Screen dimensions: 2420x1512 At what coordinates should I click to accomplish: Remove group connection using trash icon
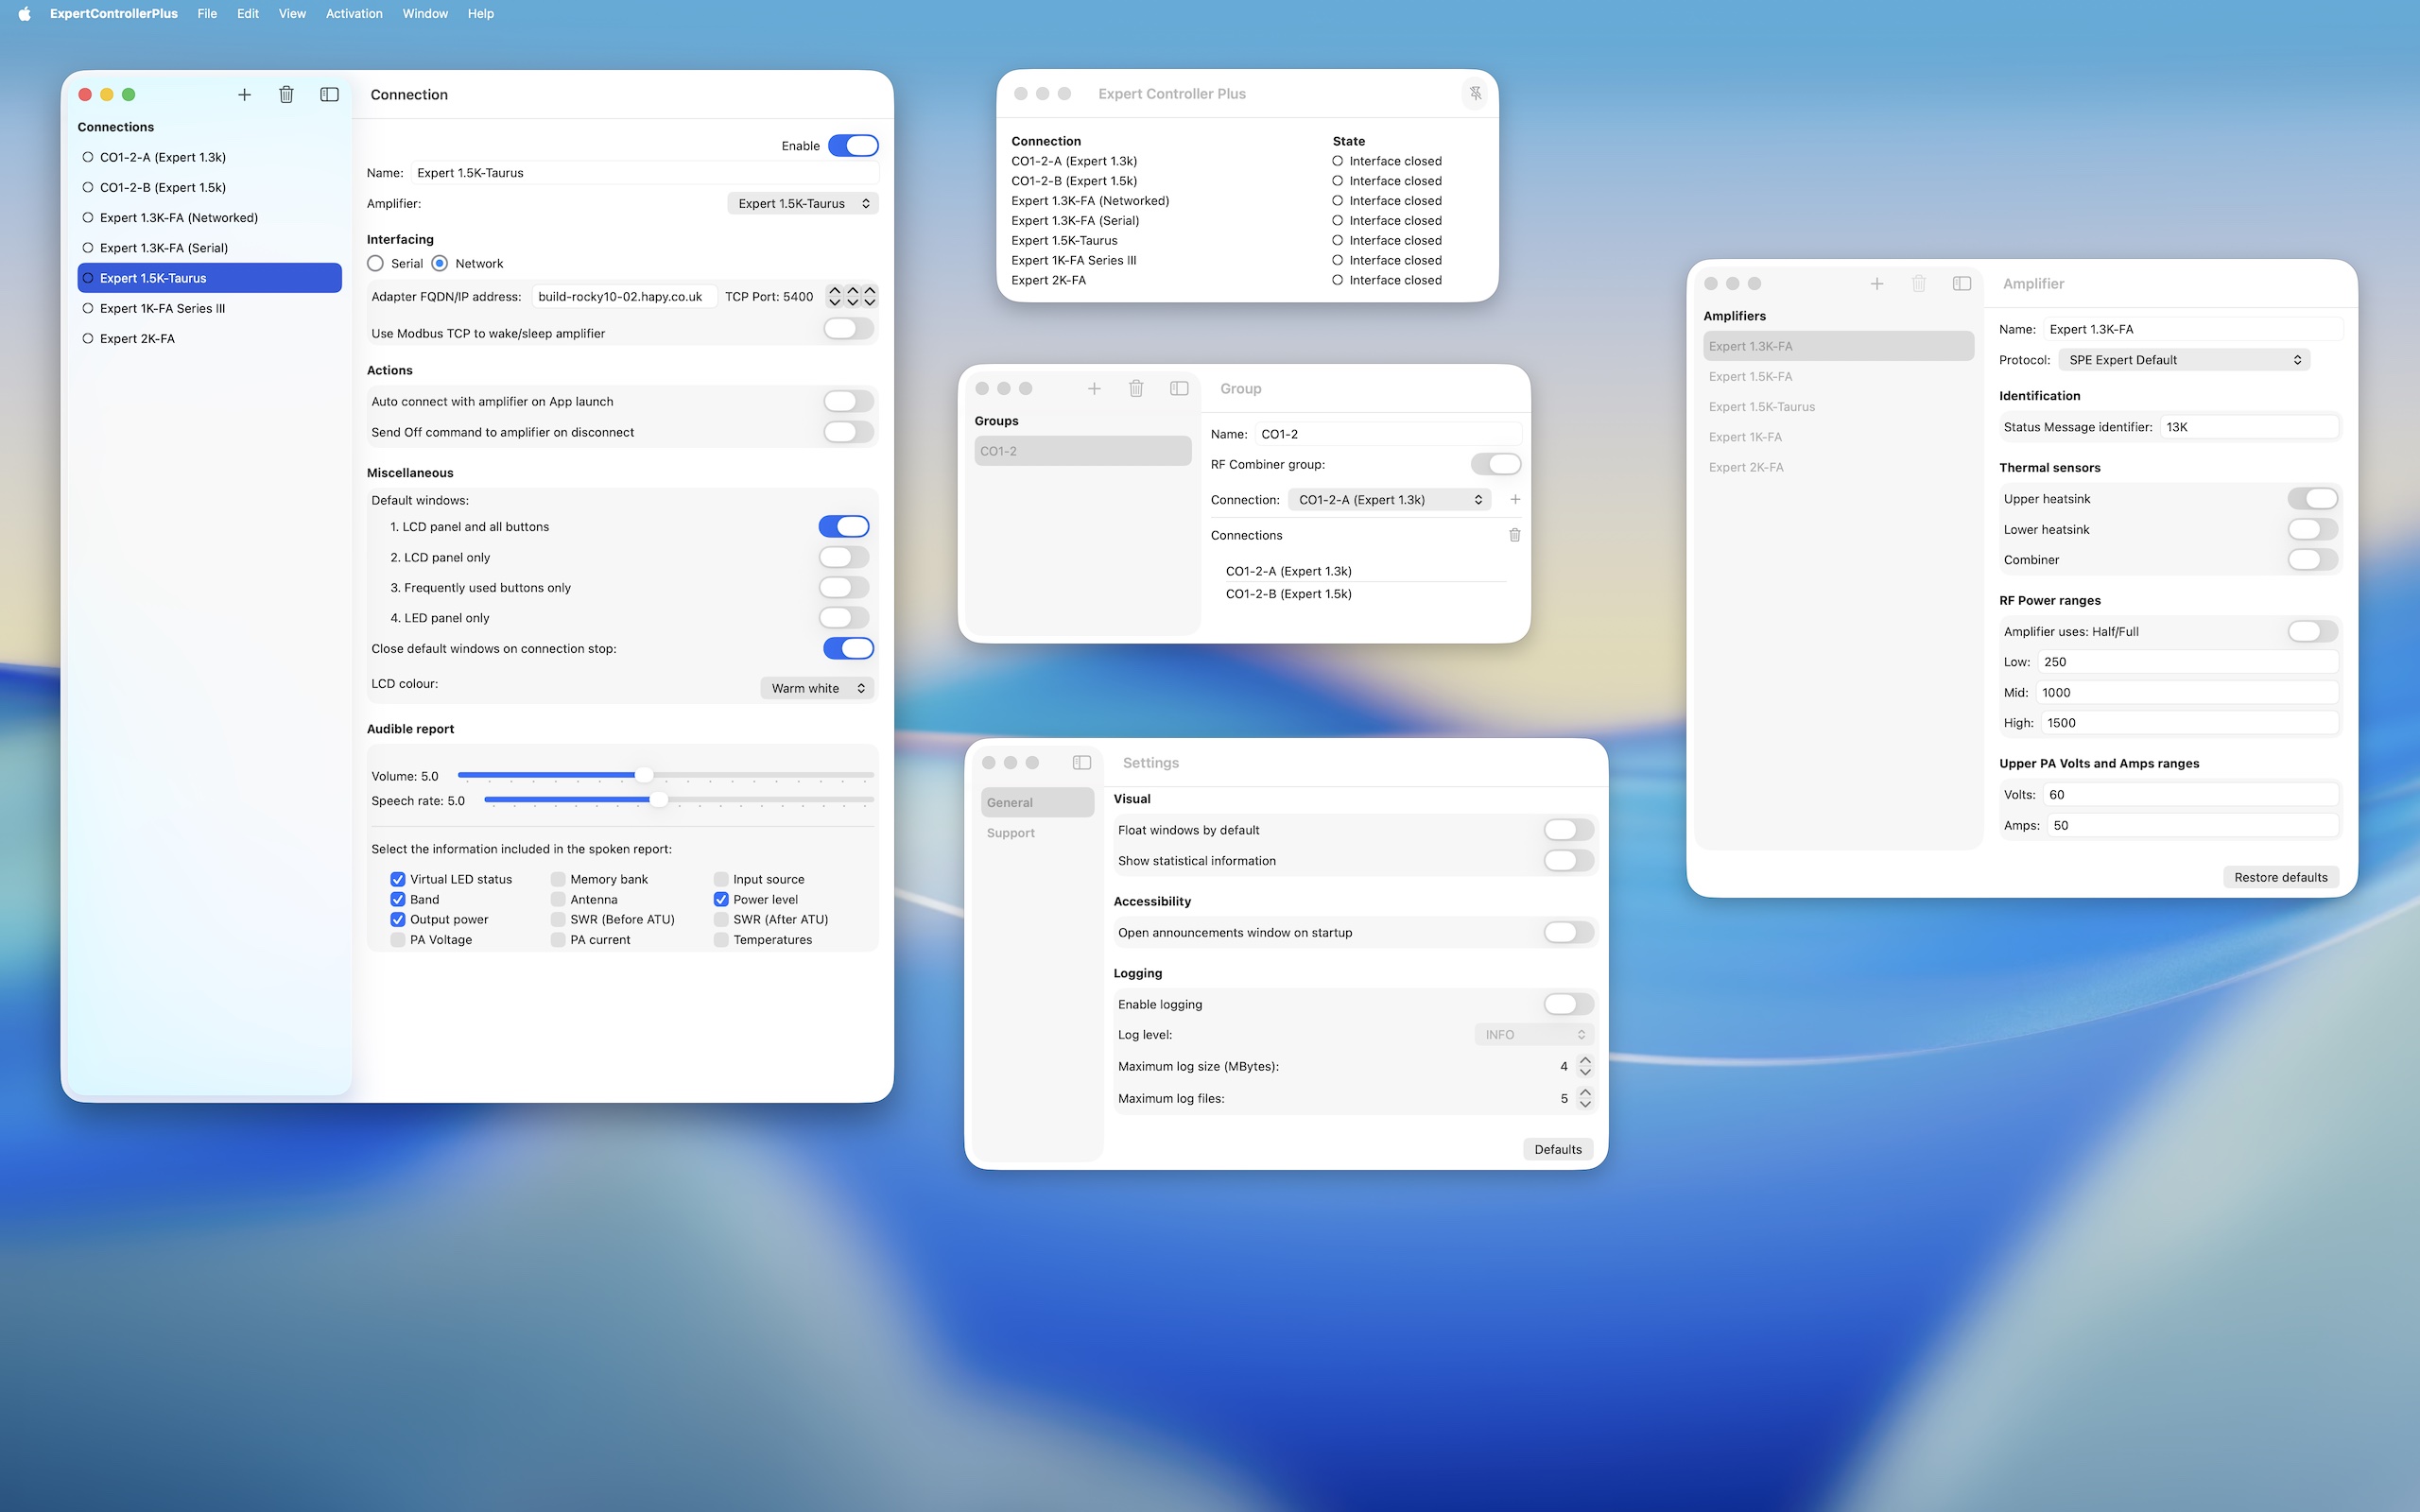[1515, 535]
